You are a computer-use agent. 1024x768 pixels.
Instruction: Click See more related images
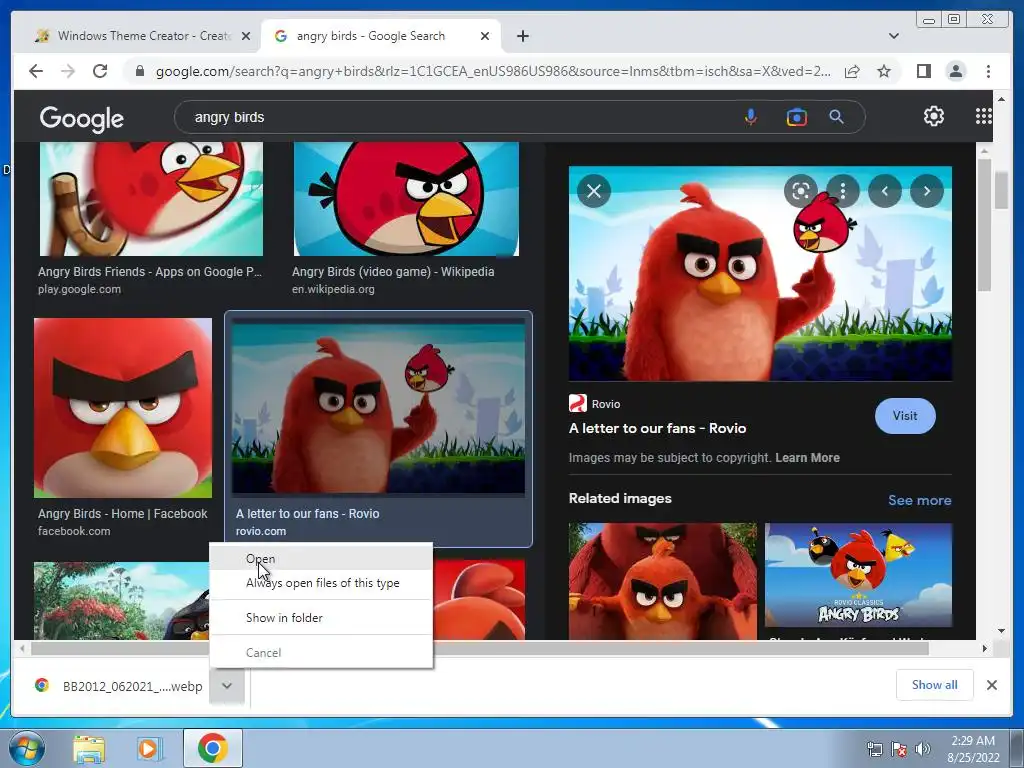pos(920,500)
